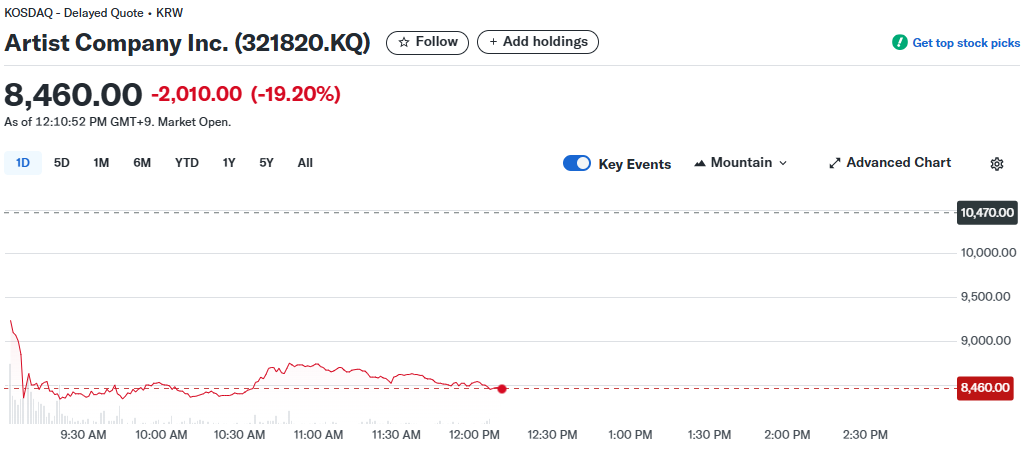Click the Advanced Chart expand icon

tap(835, 163)
